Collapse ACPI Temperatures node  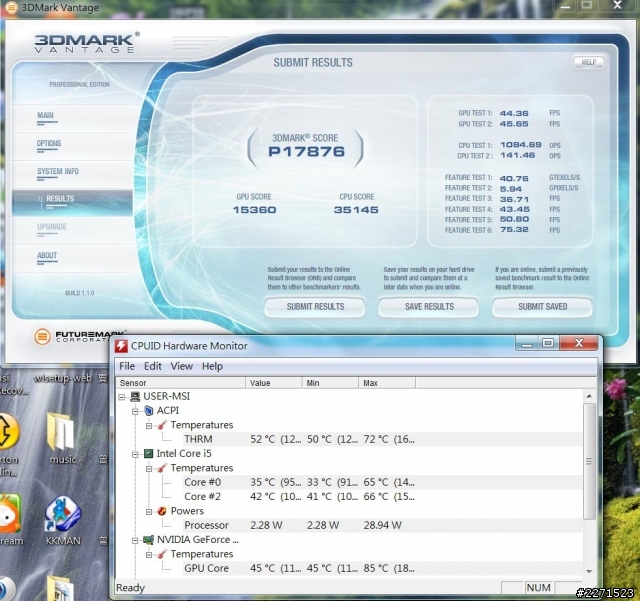click(x=149, y=426)
